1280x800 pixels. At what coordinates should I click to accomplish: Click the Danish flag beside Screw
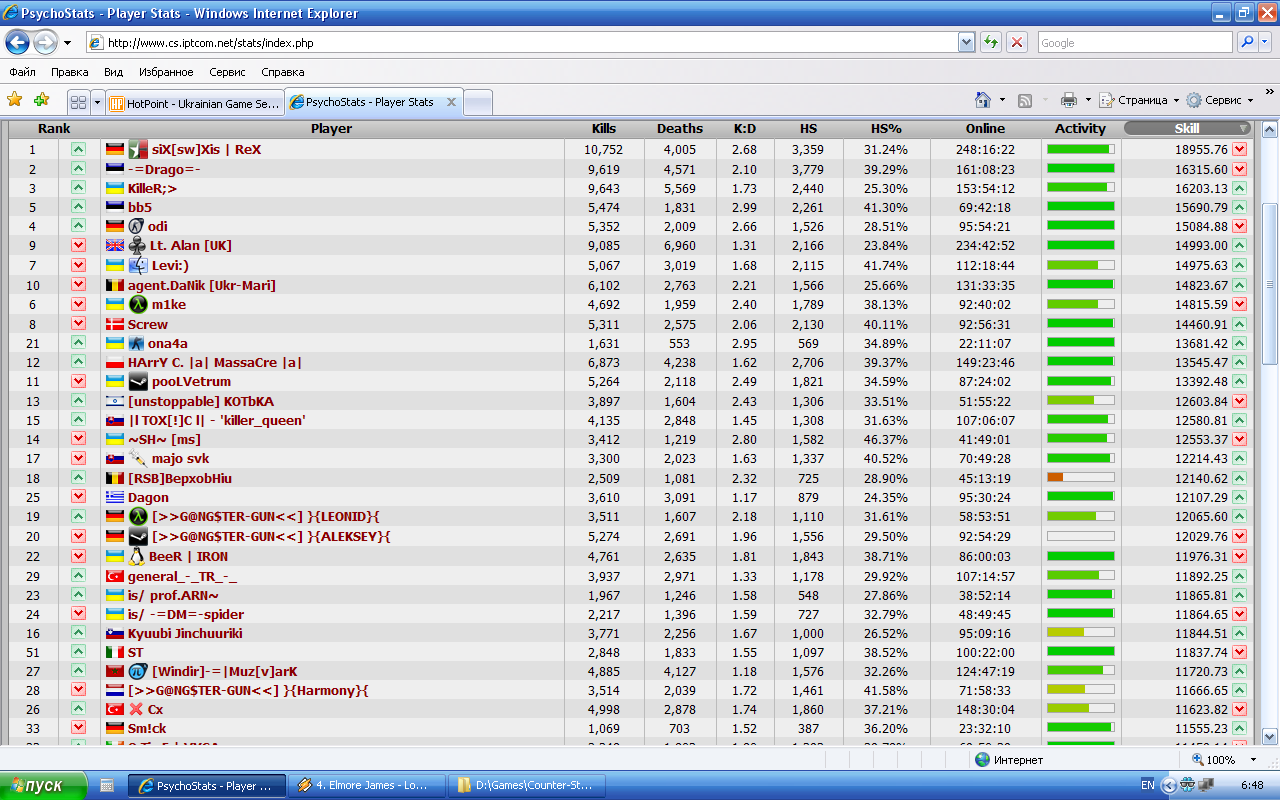pos(115,324)
